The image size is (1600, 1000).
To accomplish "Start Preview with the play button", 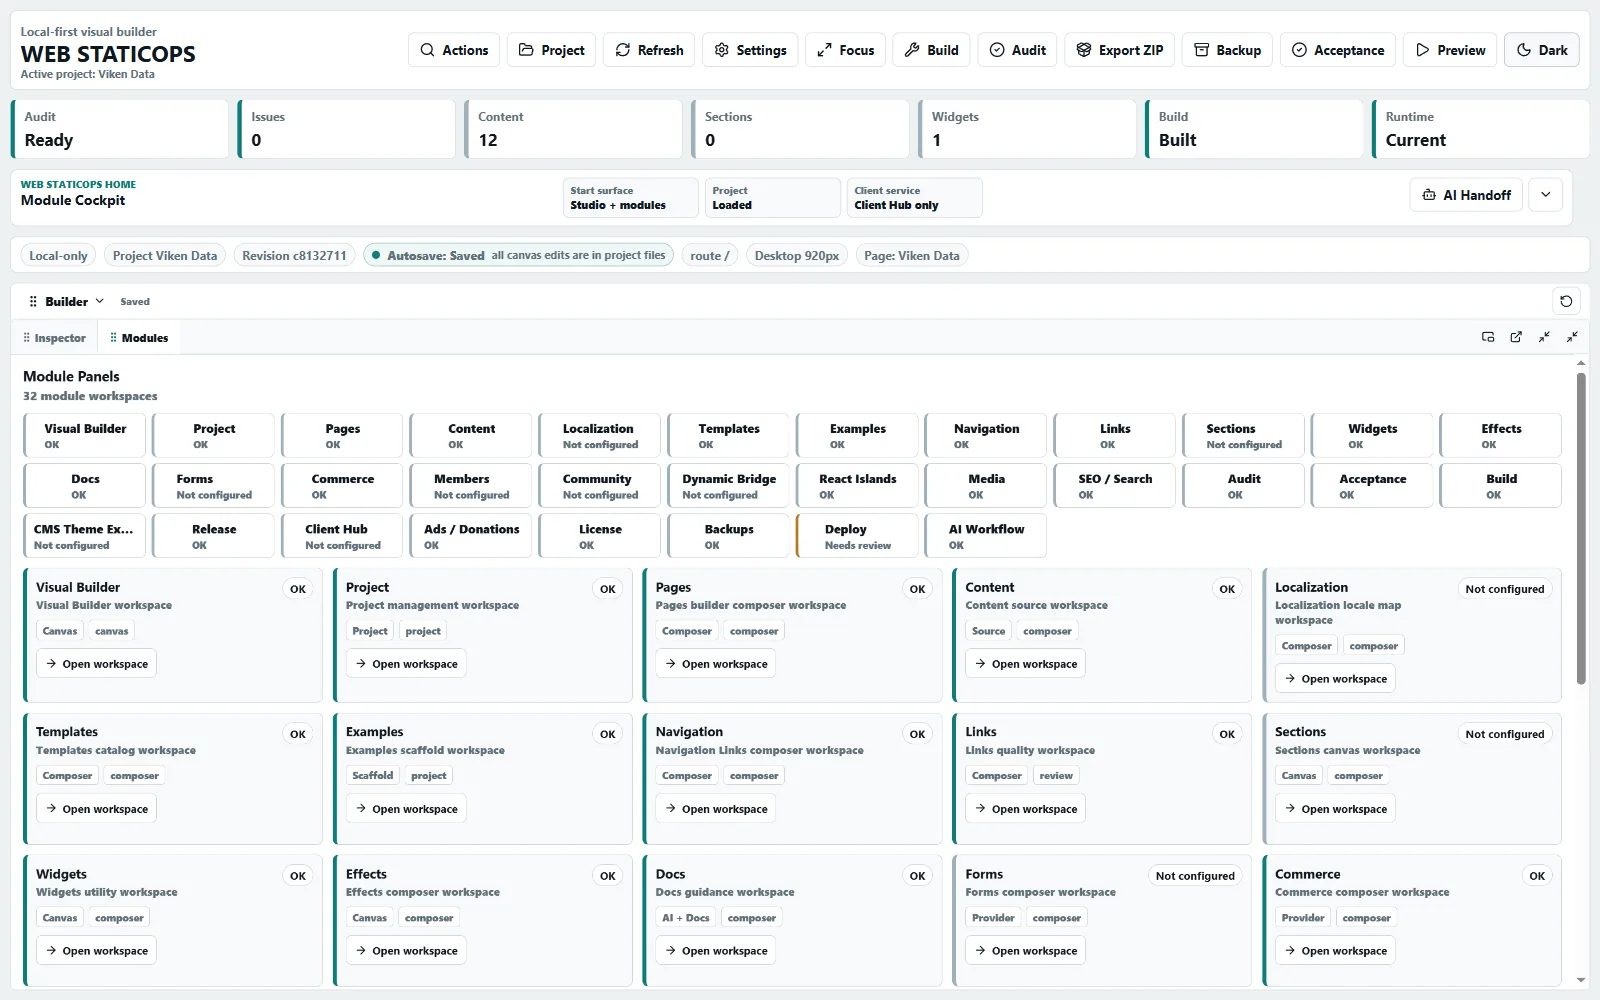I will (x=1450, y=50).
